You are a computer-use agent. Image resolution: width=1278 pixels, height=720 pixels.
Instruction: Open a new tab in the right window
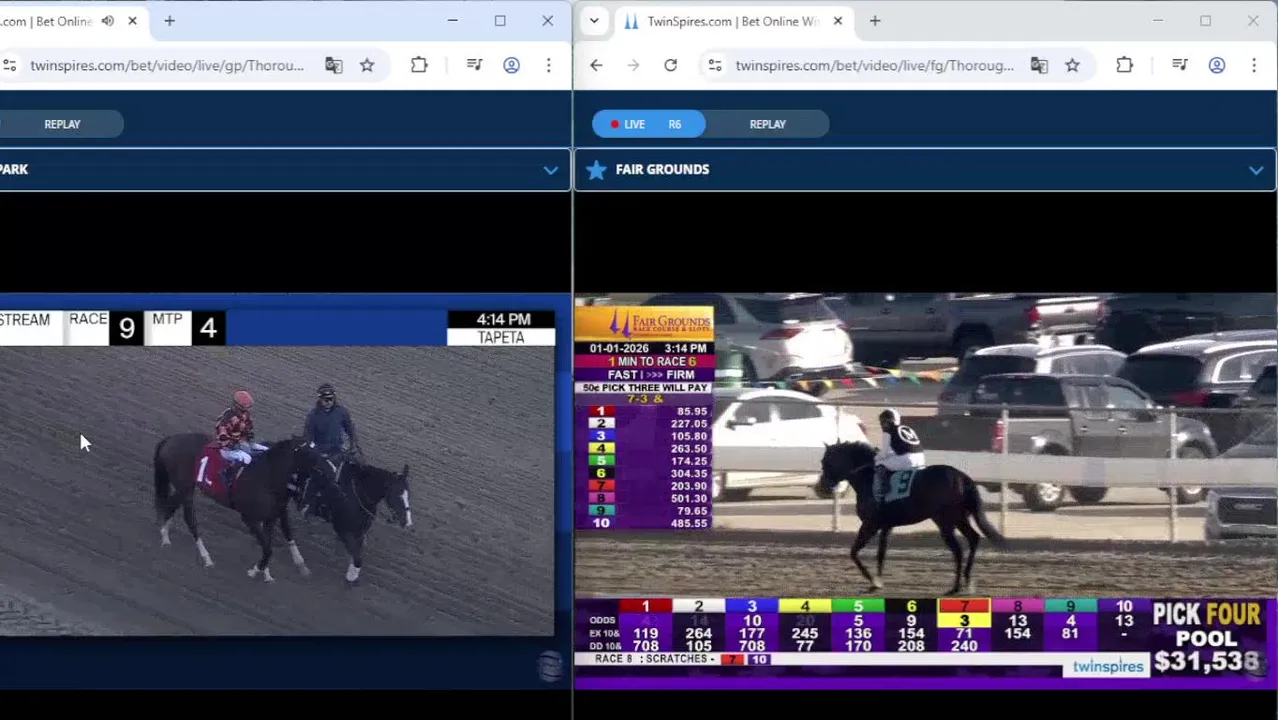coord(875,21)
